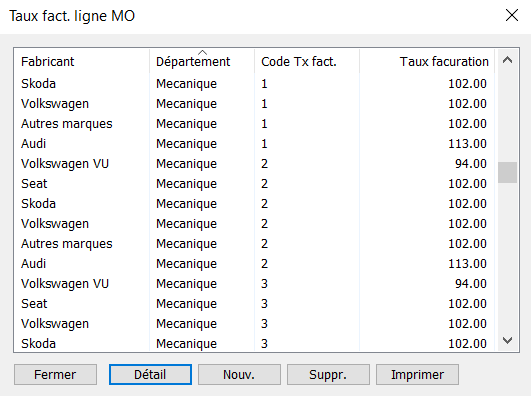The width and height of the screenshot is (531, 396).
Task: Sort by the Taux facuration header
Action: click(x=427, y=61)
